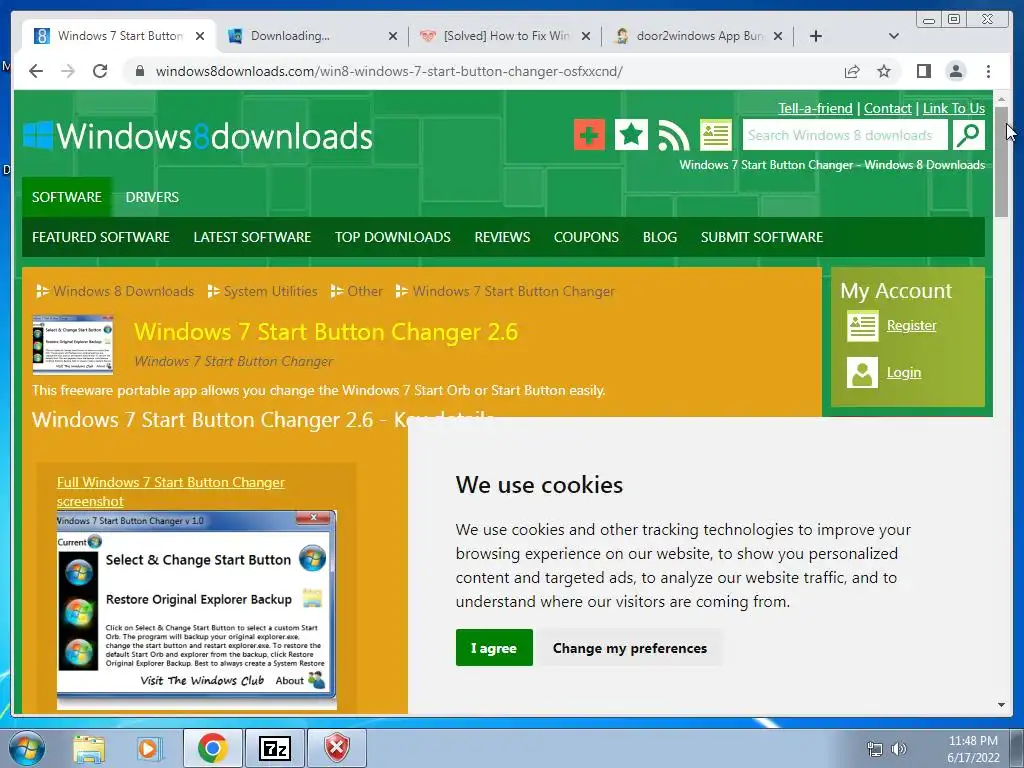The height and width of the screenshot is (768, 1024).
Task: Switch to the DRIVERS tab
Action: click(152, 197)
